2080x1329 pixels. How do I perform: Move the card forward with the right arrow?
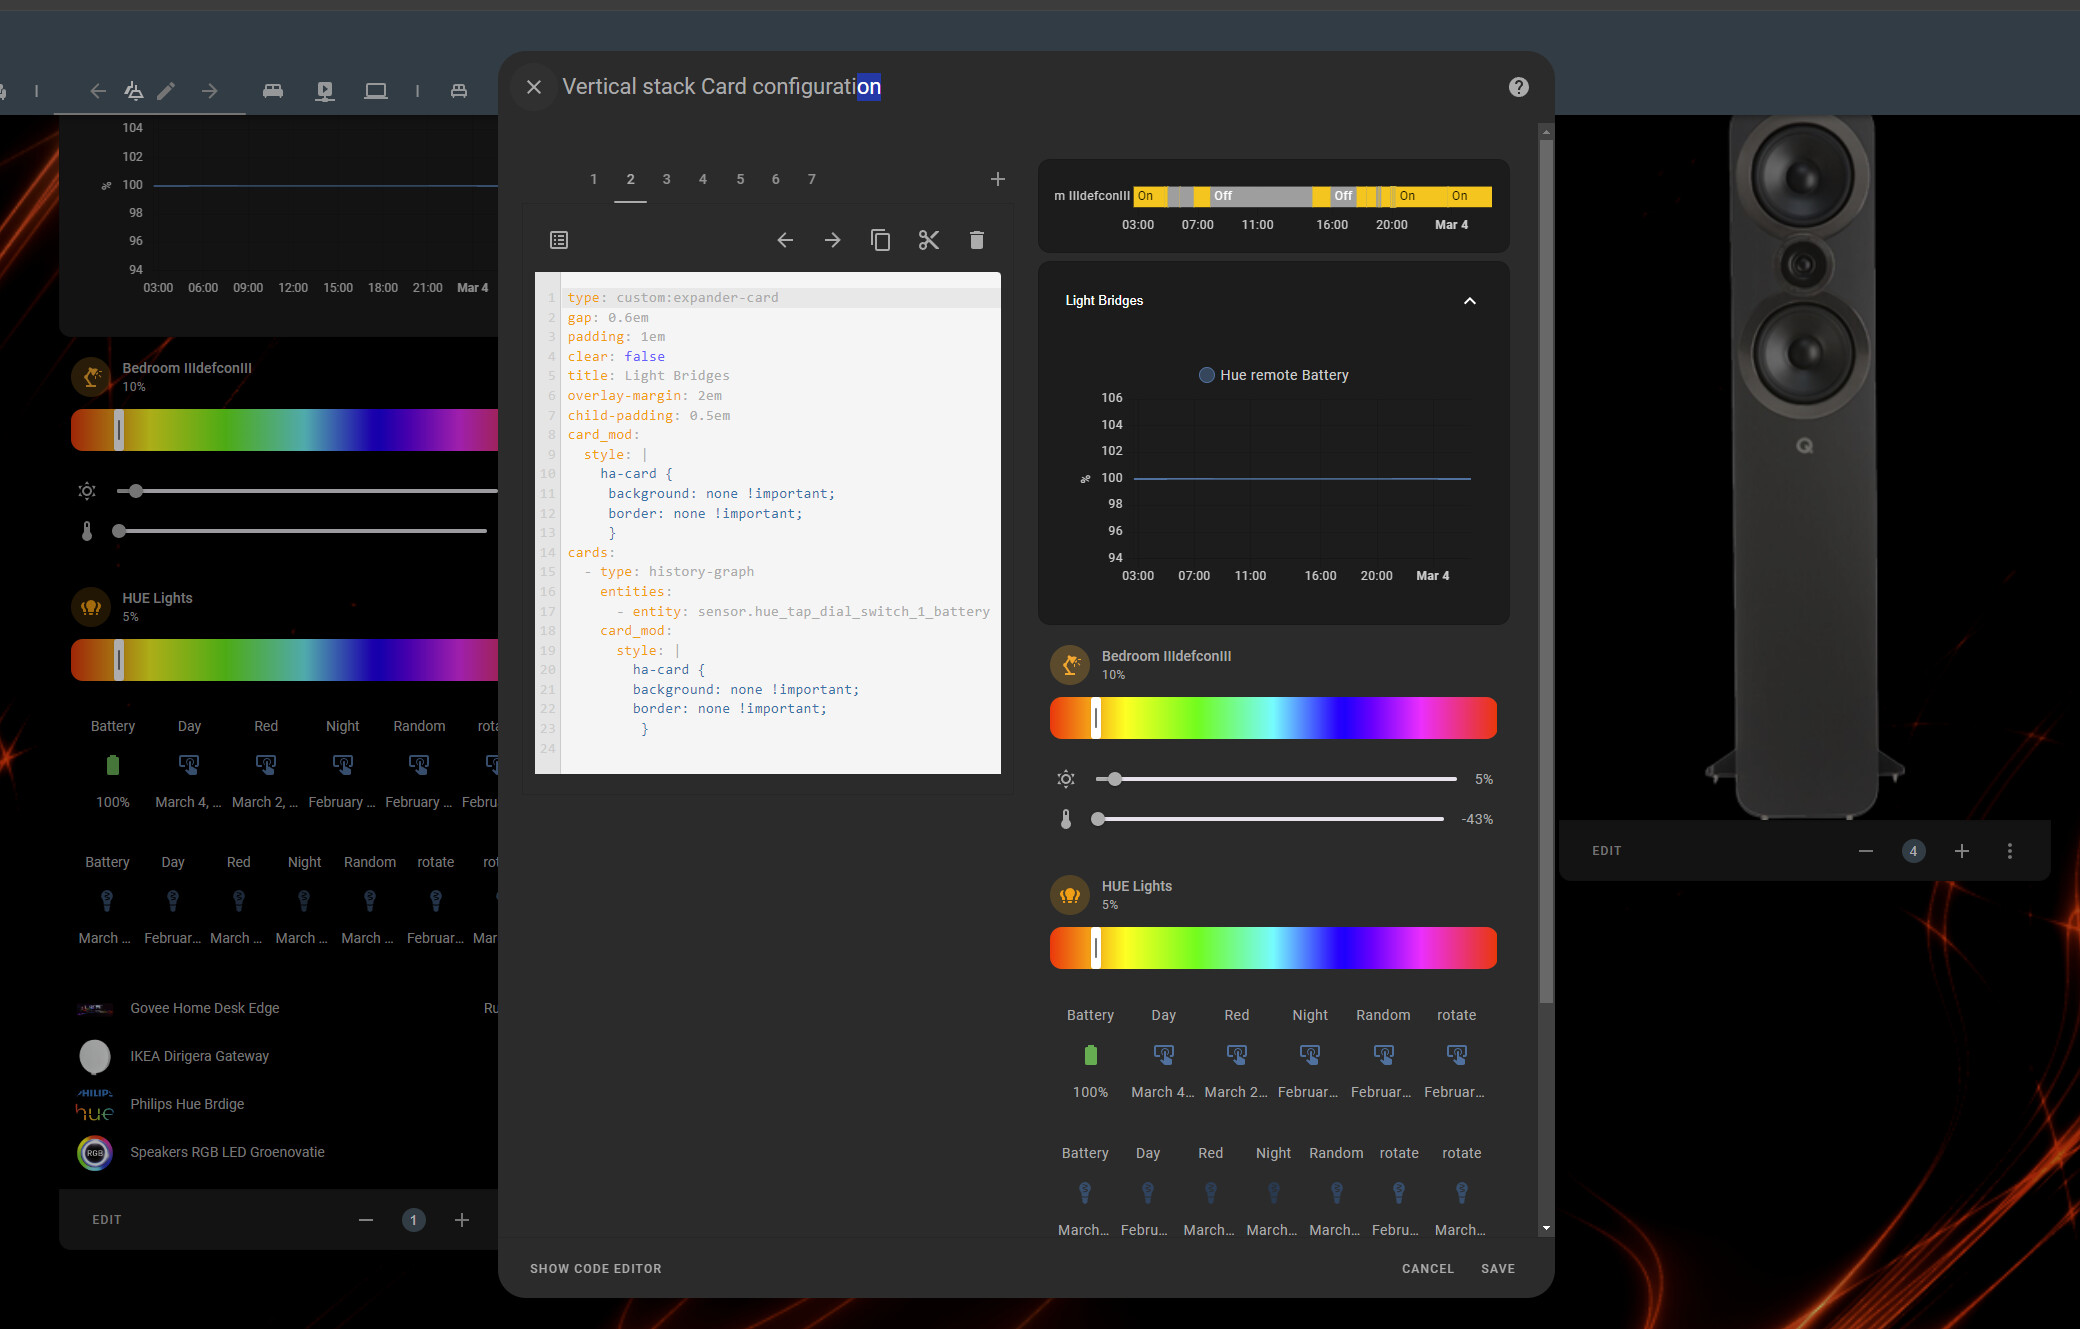pyautogui.click(x=832, y=240)
